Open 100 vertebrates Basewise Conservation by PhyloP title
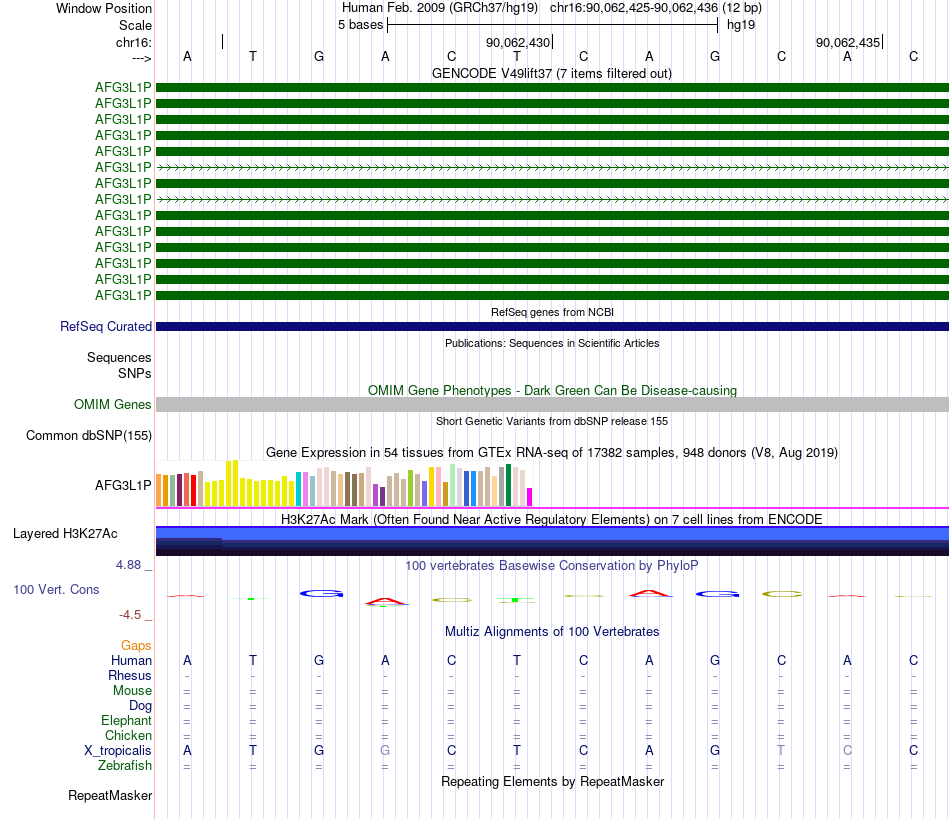Image resolution: width=950 pixels, height=819 pixels. tap(552, 565)
